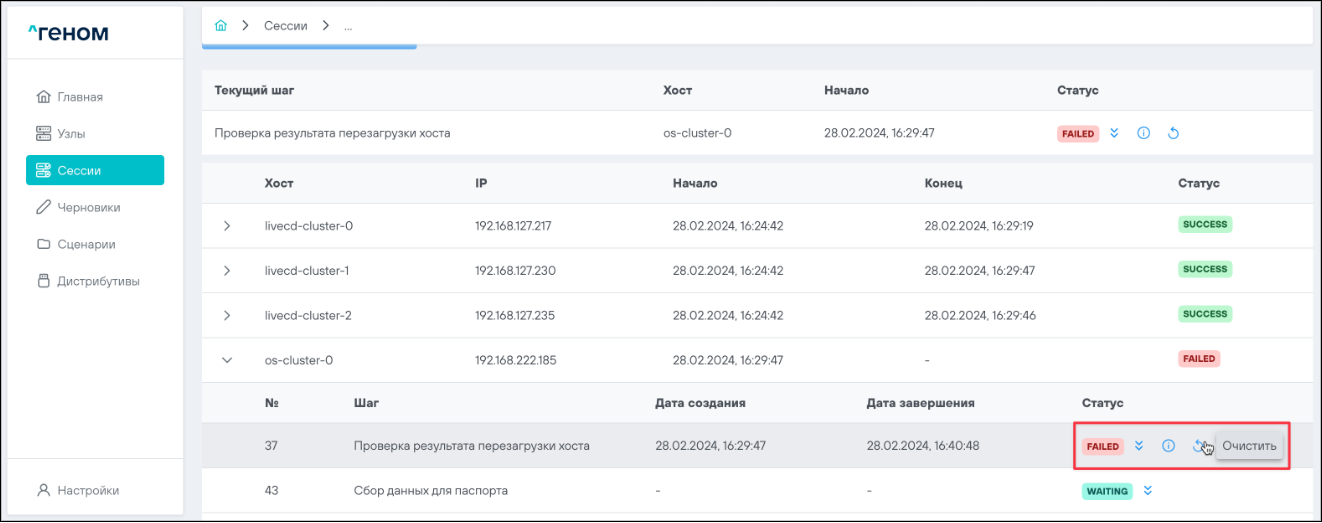Click the Очистить tooltip button
1322x523 pixels.
tap(1249, 446)
